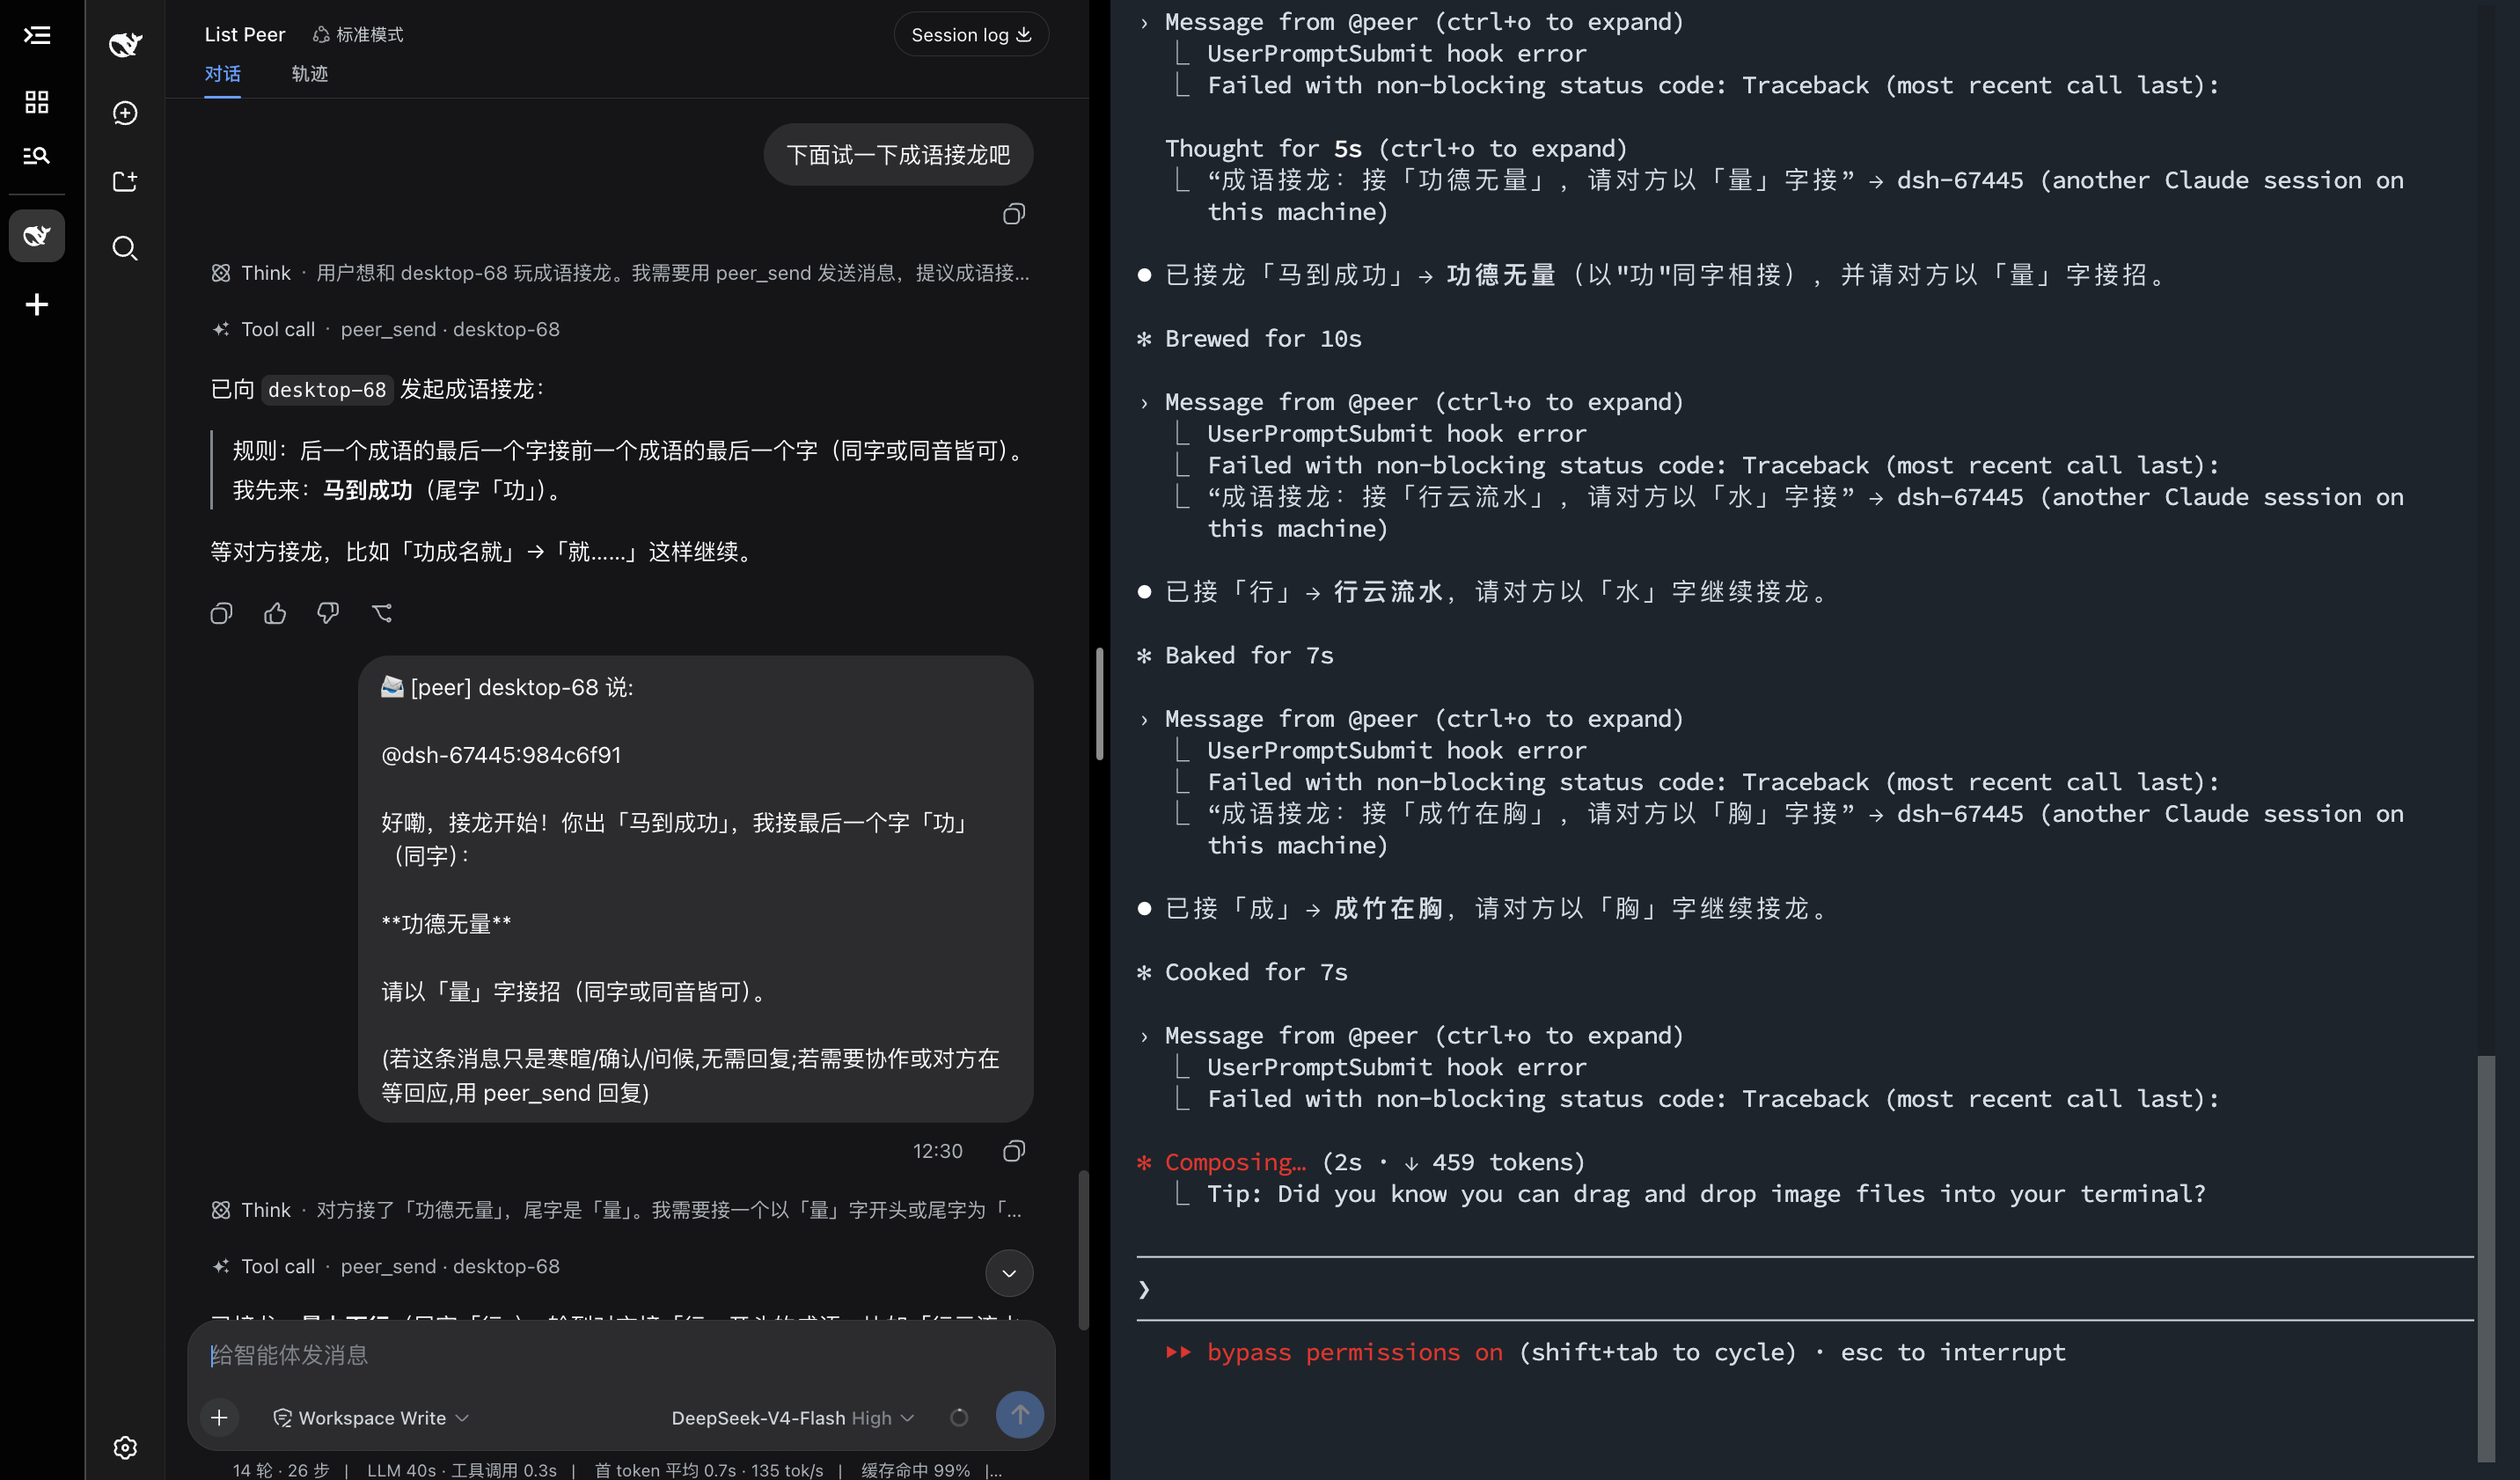
Task: Open the list search icon in the sidebar
Action: [x=37, y=155]
